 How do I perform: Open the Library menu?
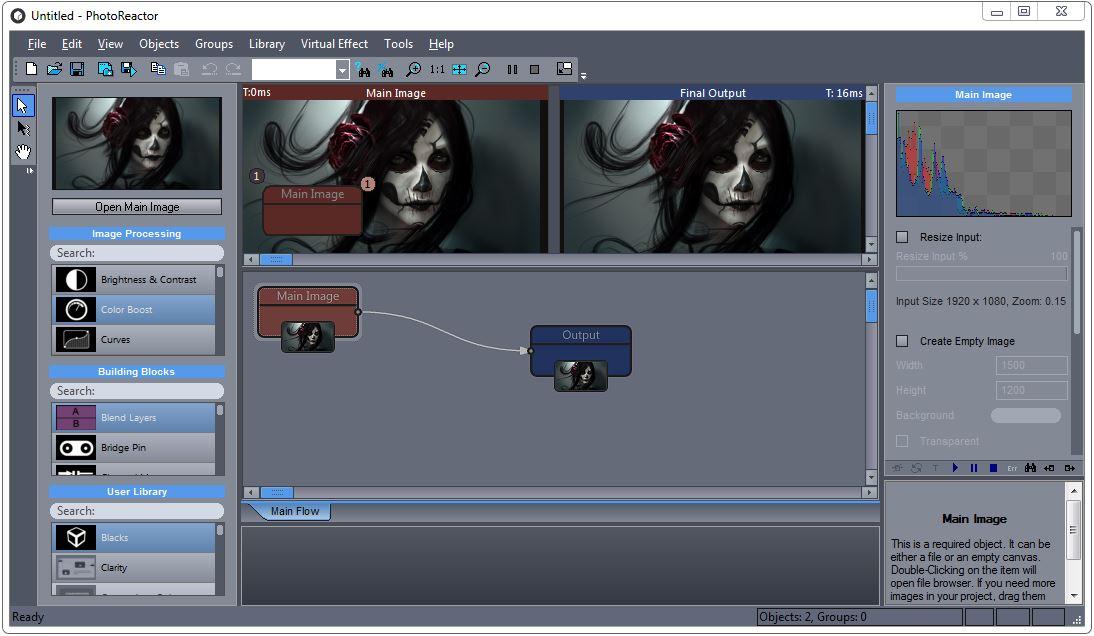click(267, 44)
